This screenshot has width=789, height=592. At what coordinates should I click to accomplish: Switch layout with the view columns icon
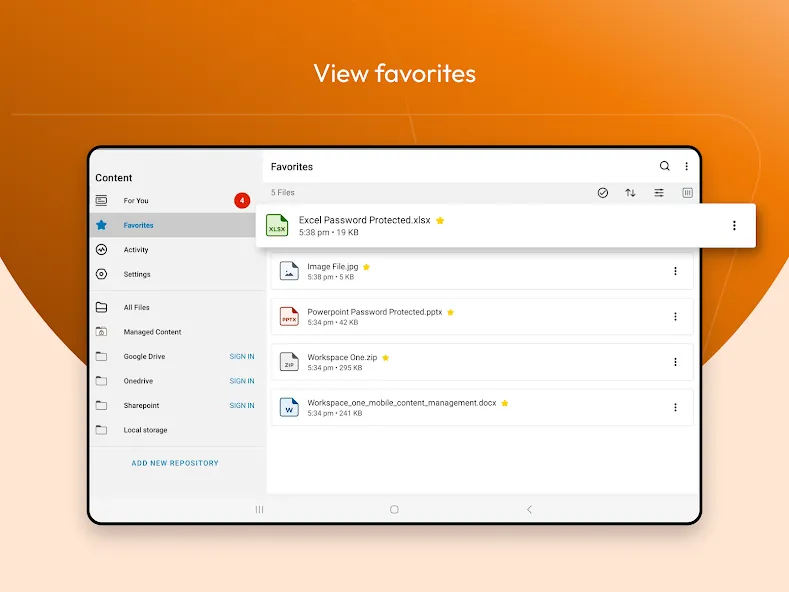tap(687, 193)
